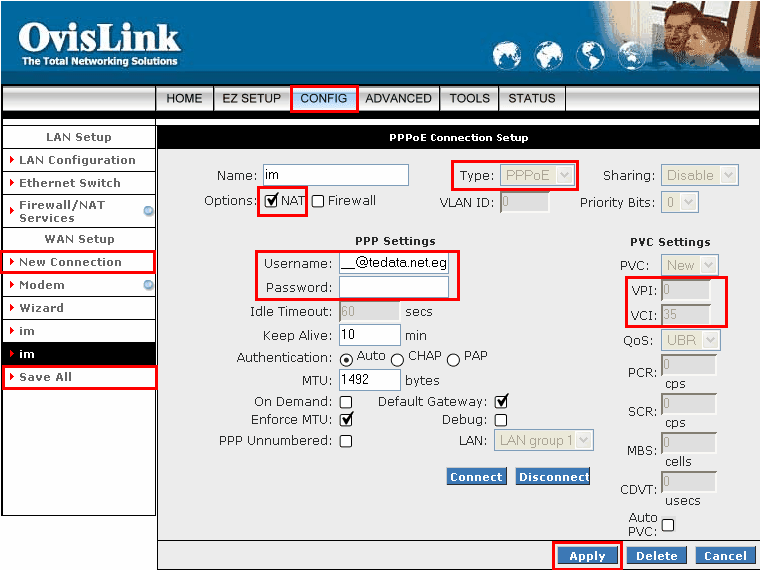The width and height of the screenshot is (760, 570).
Task: Click the help icon beside Modem
Action: coord(148,285)
